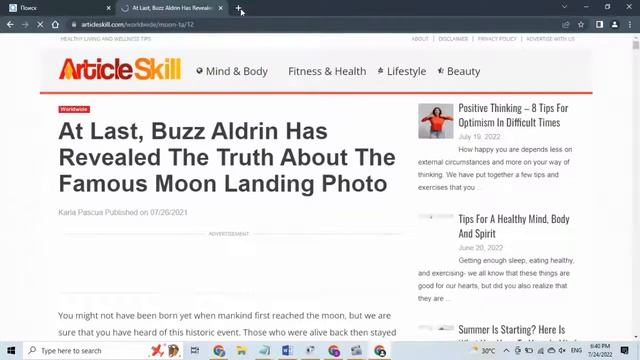Open the Summer Is Starting article link
Screen dimensions: 640x360
coord(511,329)
